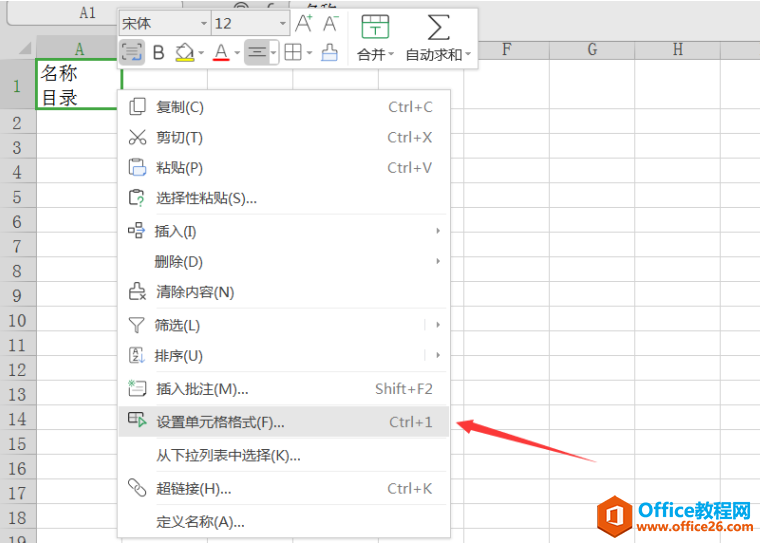The height and width of the screenshot is (544, 760).
Task: Apply the red font color
Action: pyautogui.click(x=221, y=52)
